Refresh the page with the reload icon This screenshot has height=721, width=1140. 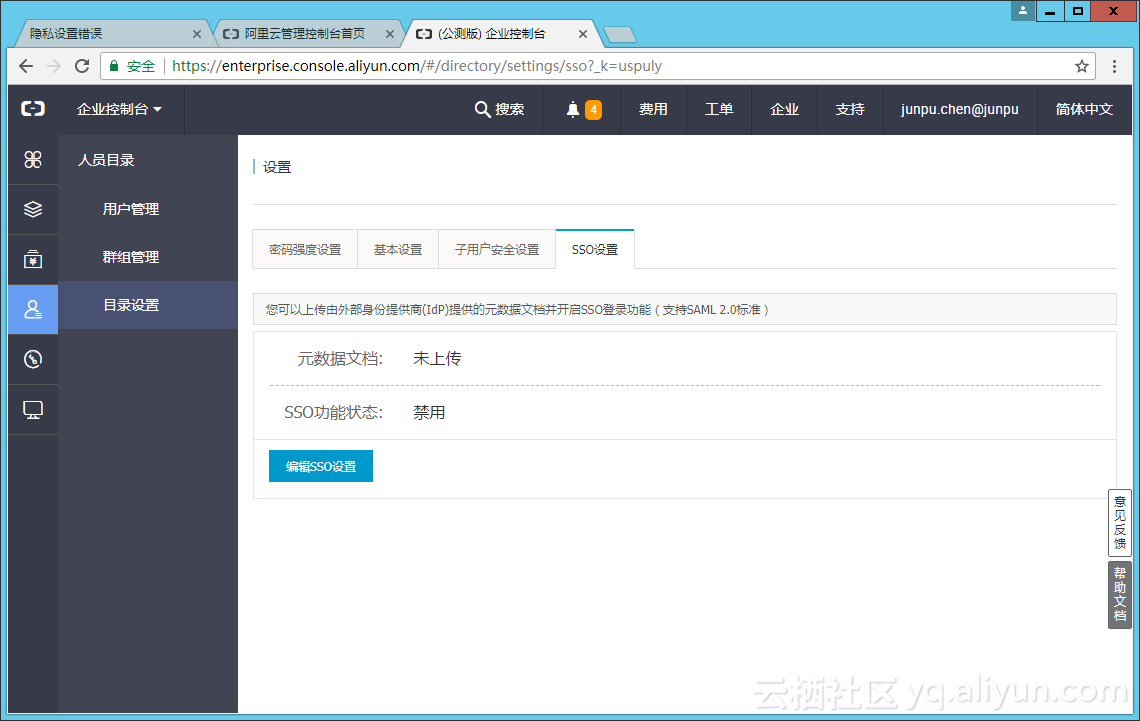pyautogui.click(x=83, y=66)
